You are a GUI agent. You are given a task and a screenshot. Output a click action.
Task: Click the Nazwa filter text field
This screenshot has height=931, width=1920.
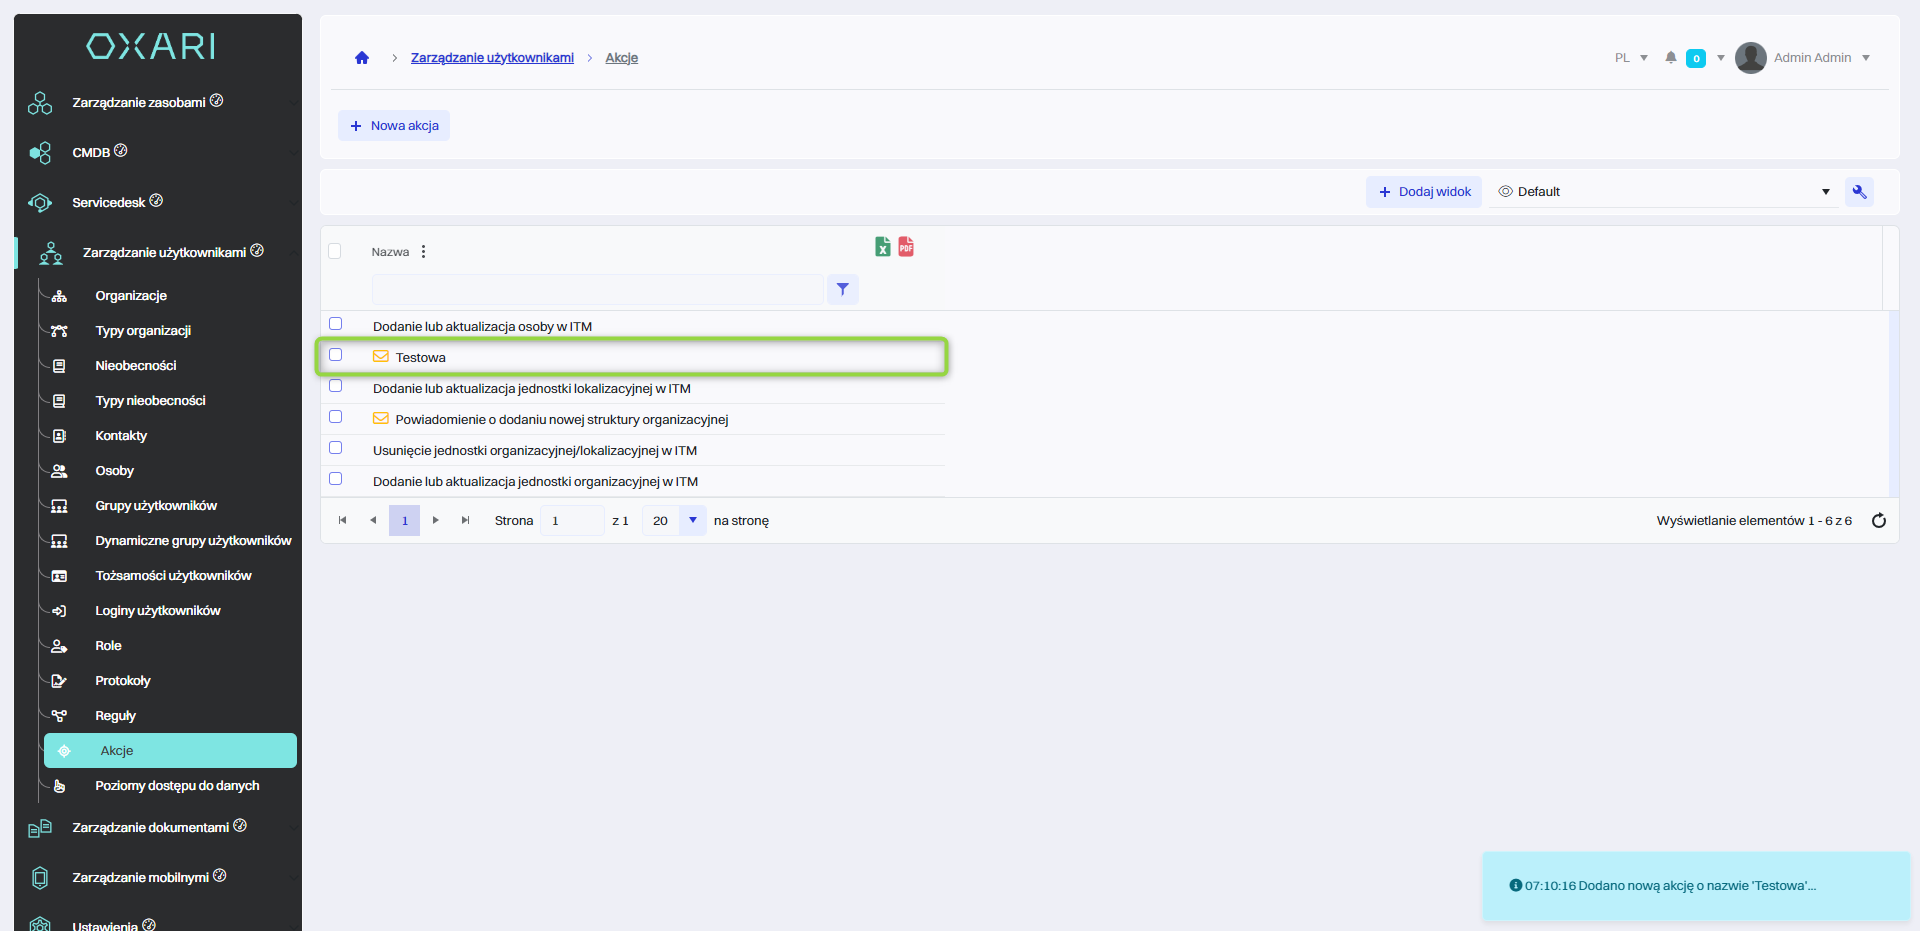pyautogui.click(x=597, y=290)
